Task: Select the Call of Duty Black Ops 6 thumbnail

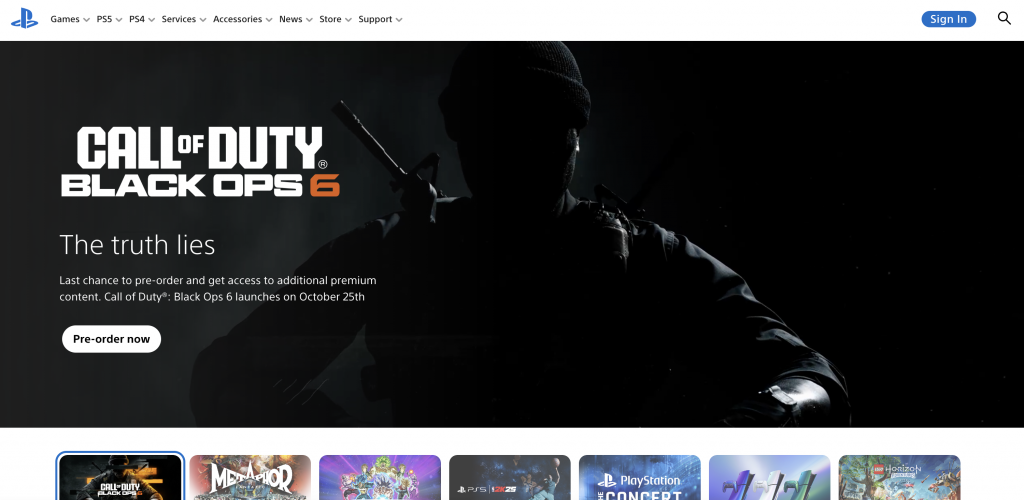Action: (120, 477)
